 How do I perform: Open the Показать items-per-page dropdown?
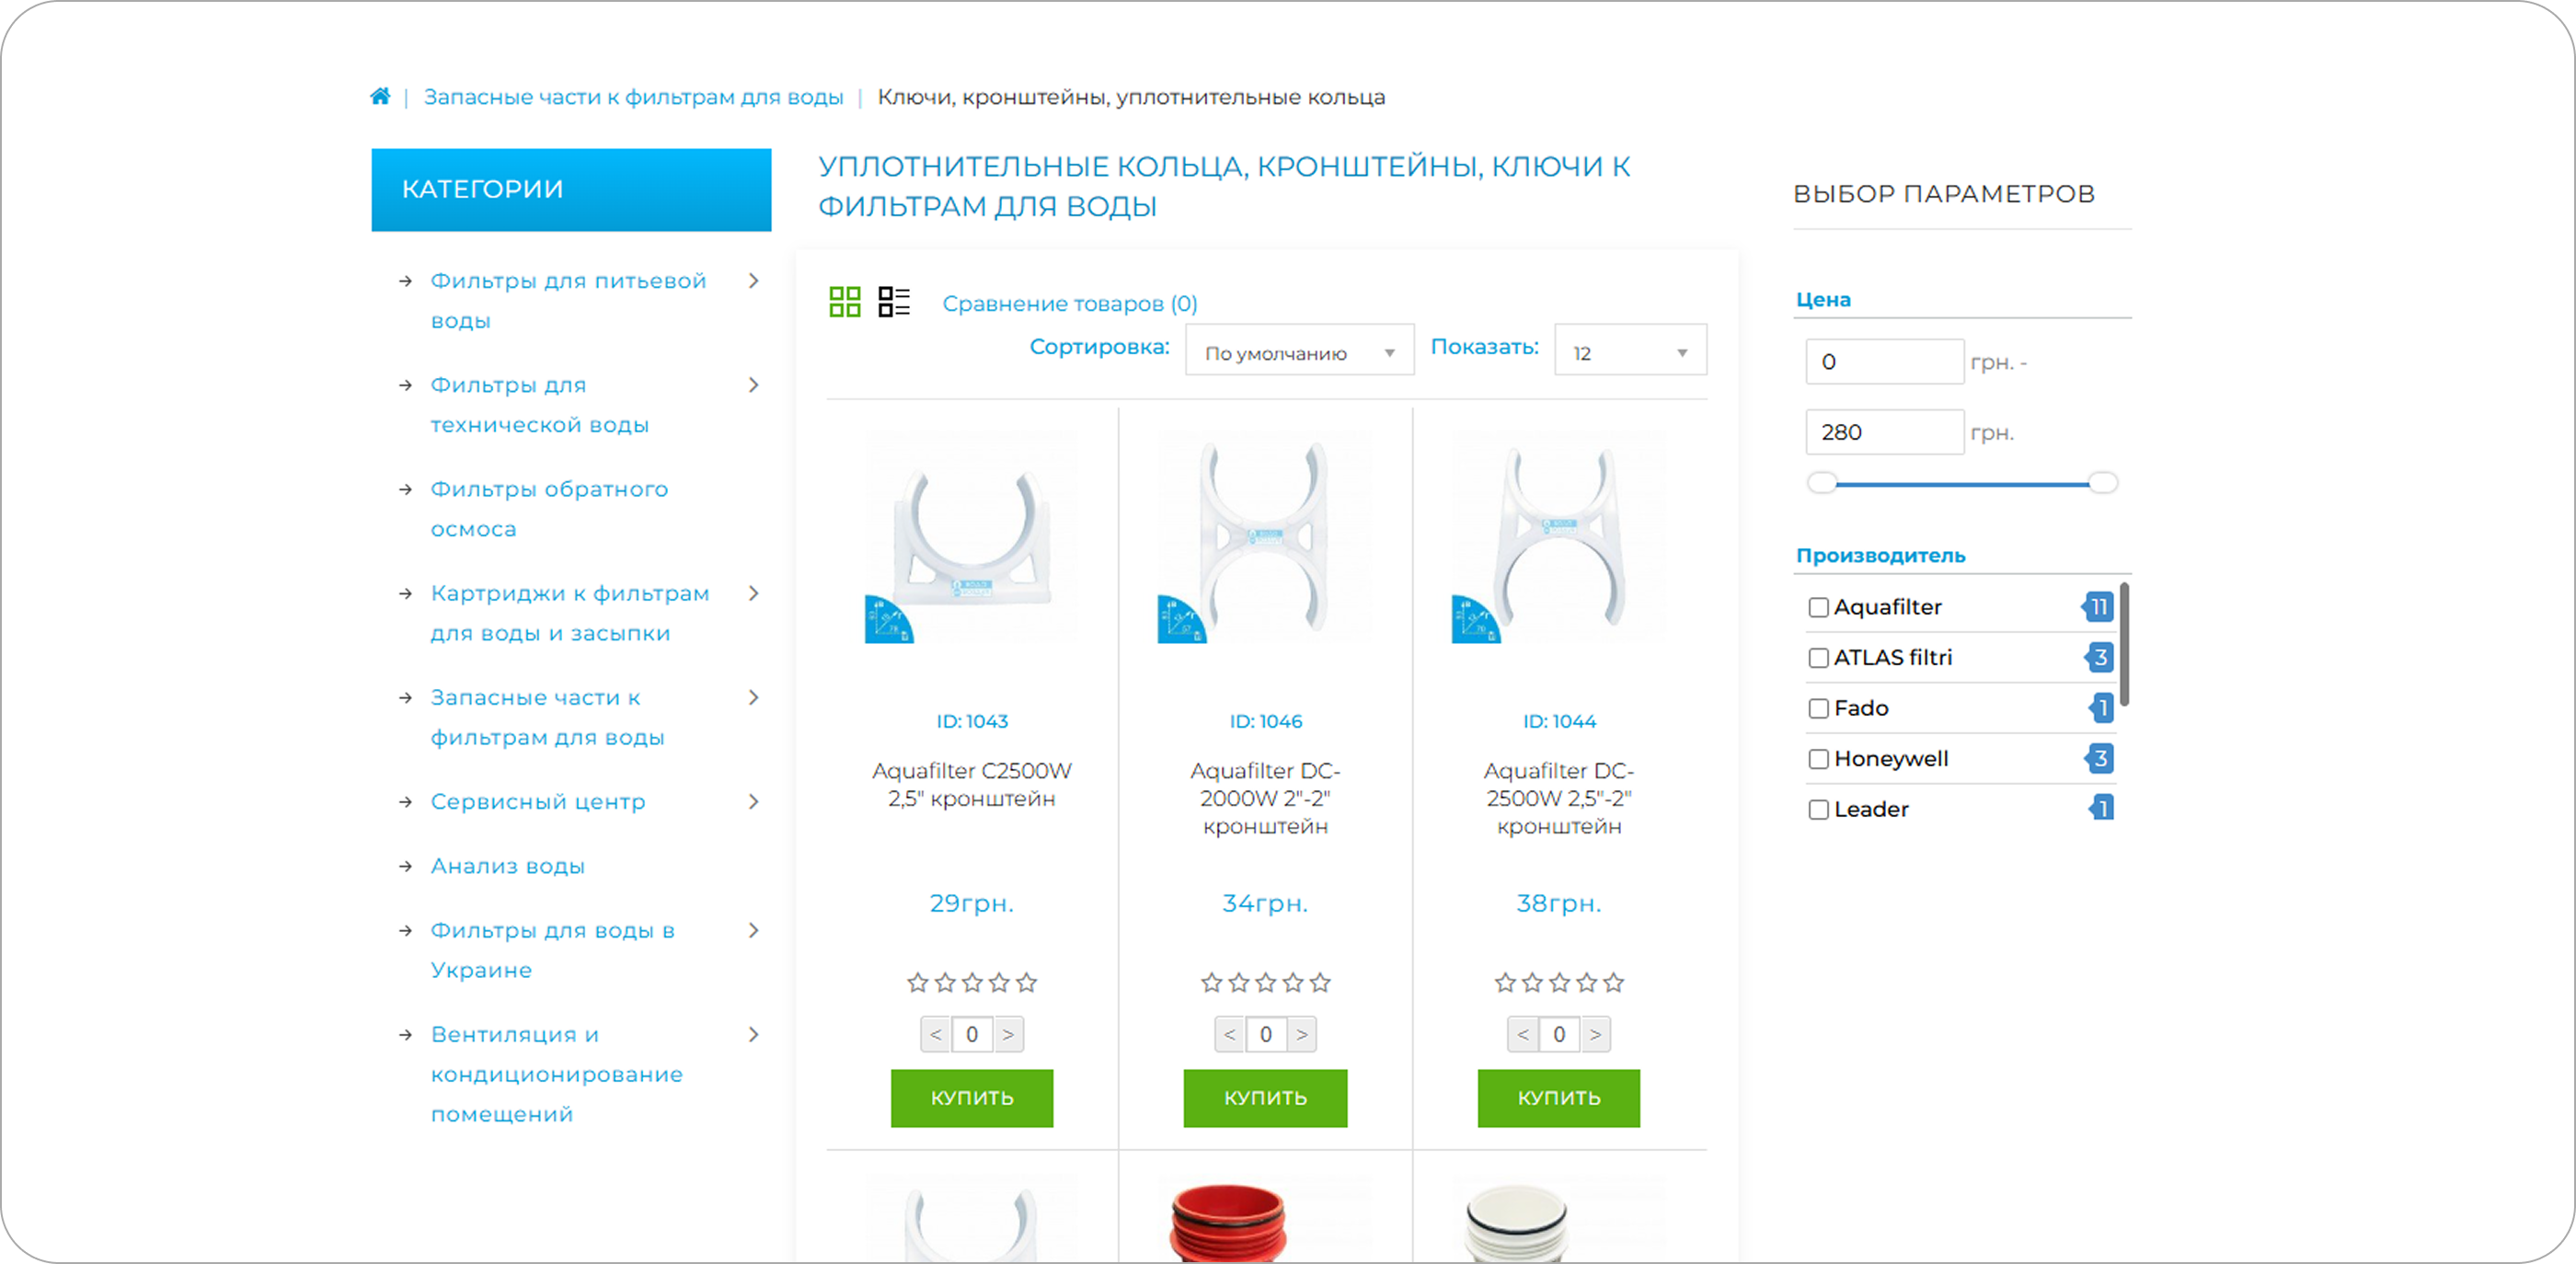(1630, 352)
